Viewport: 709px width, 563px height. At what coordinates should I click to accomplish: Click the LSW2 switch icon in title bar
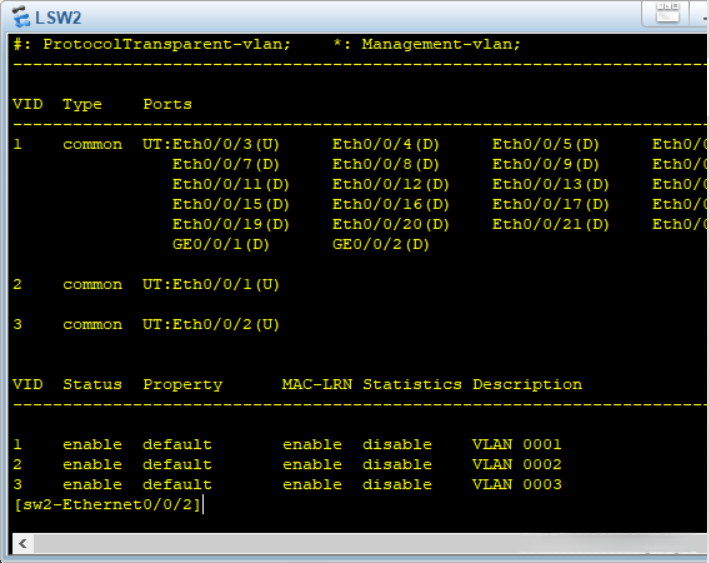(21, 17)
